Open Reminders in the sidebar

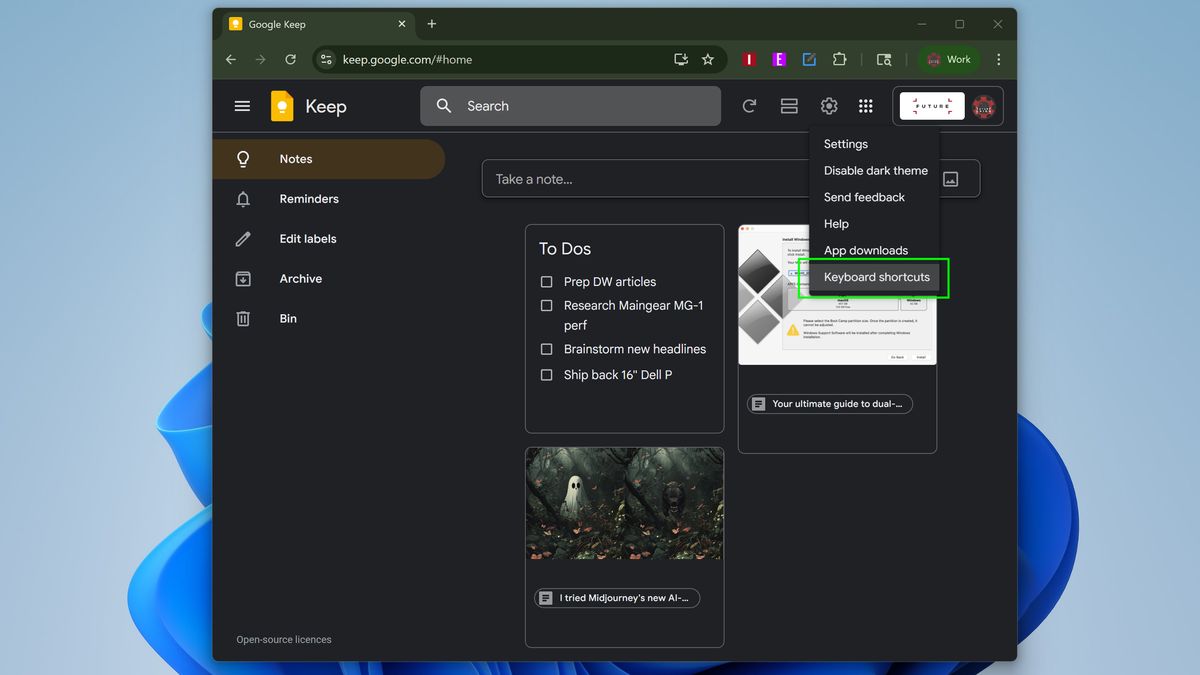309,199
